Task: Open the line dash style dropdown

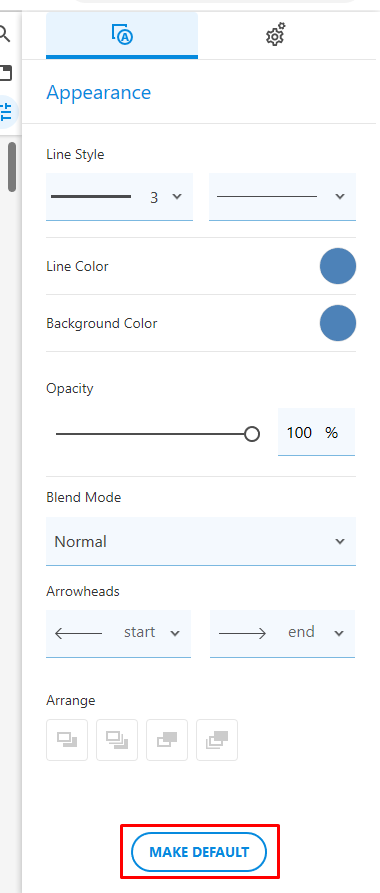Action: [x=283, y=196]
